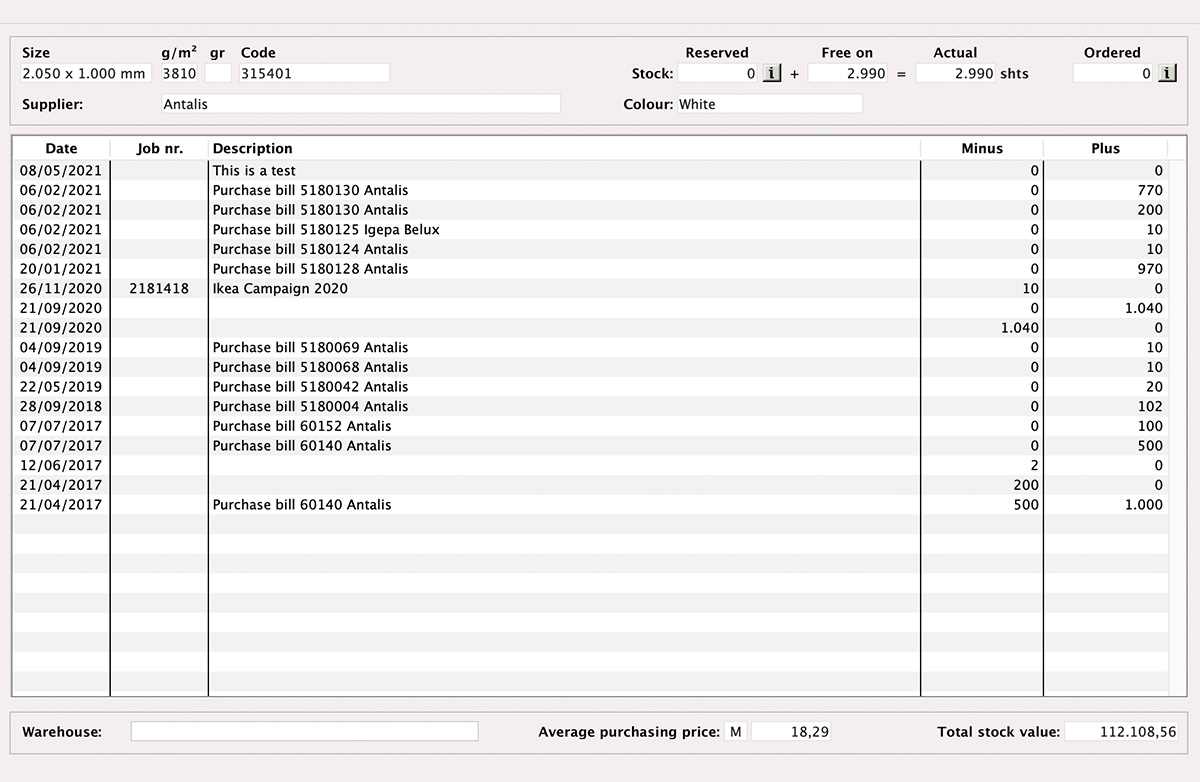
Task: Click the Description column header
Action: 564,148
